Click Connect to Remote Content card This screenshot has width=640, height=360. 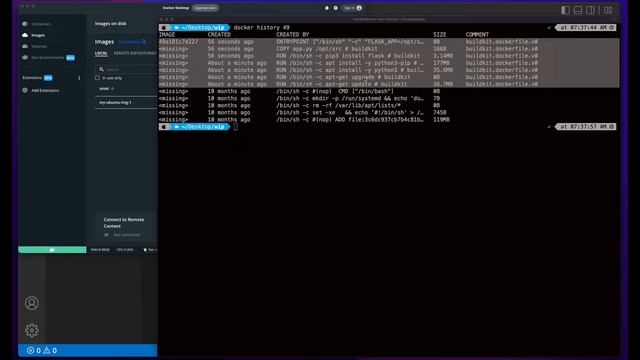pyautogui.click(x=127, y=227)
